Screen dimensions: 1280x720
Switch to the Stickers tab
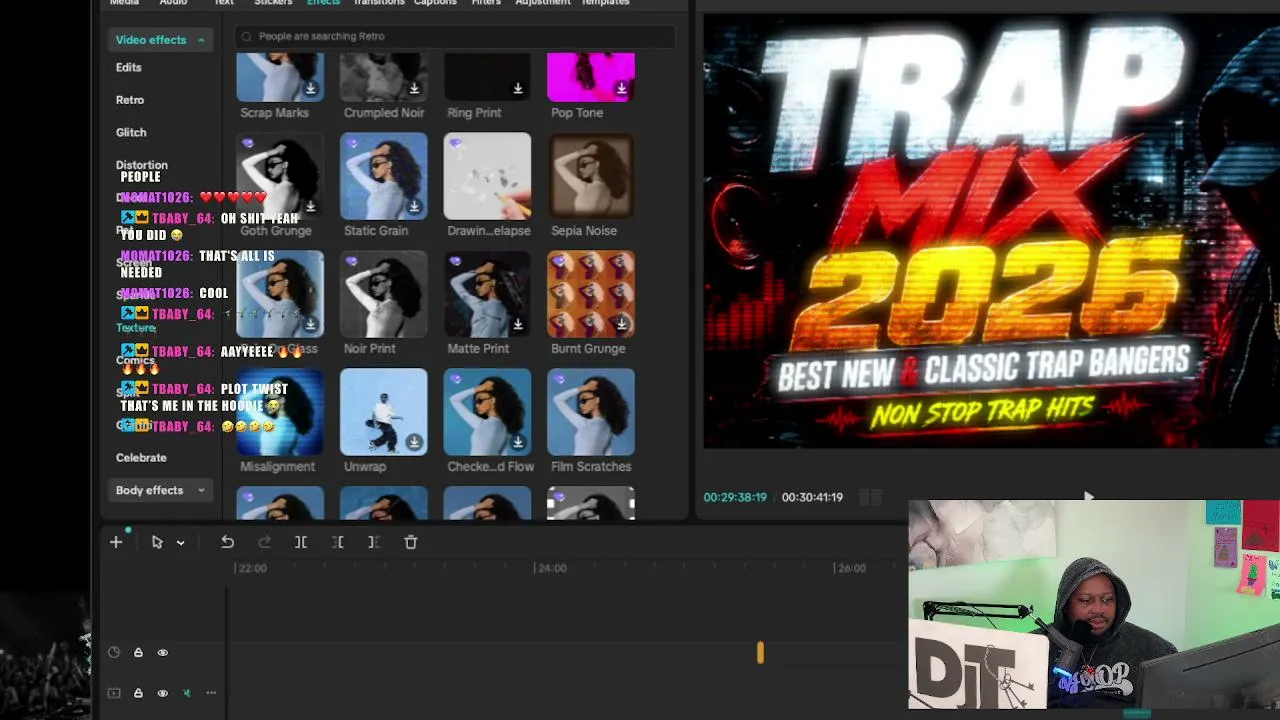point(273,3)
